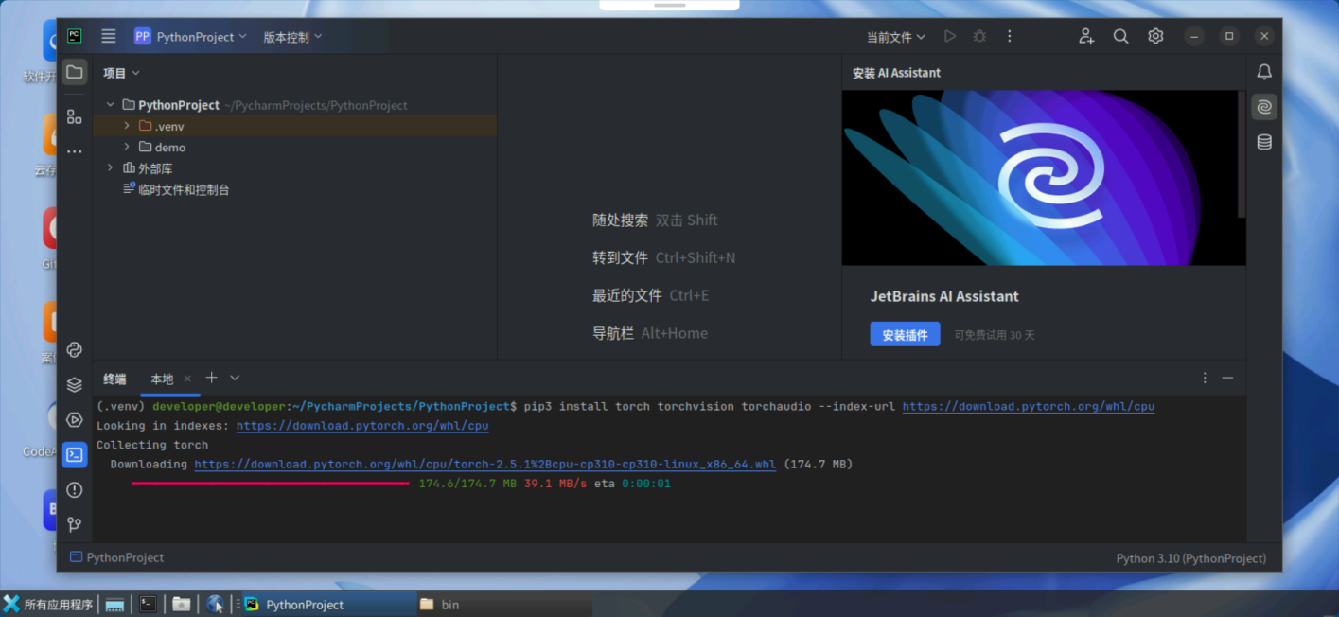
Task: Click the Debug bug icon
Action: [x=980, y=36]
